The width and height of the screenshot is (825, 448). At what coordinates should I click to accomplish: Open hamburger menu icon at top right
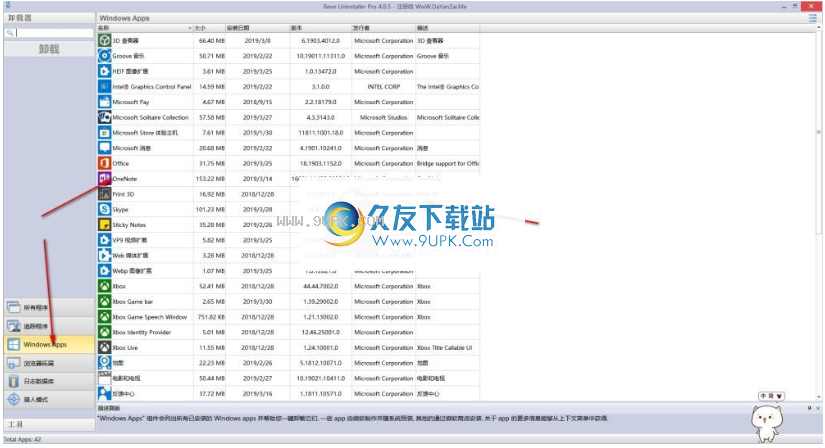click(813, 18)
